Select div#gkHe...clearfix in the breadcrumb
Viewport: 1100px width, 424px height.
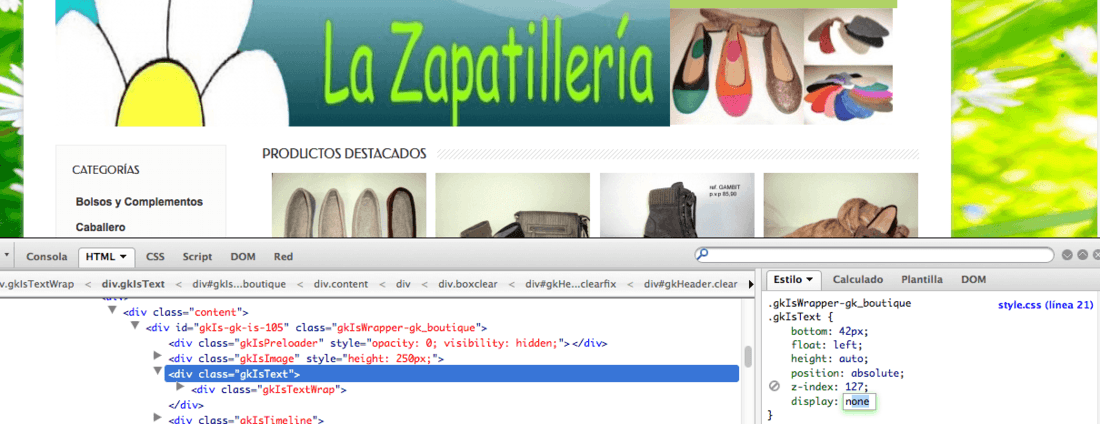(x=570, y=284)
